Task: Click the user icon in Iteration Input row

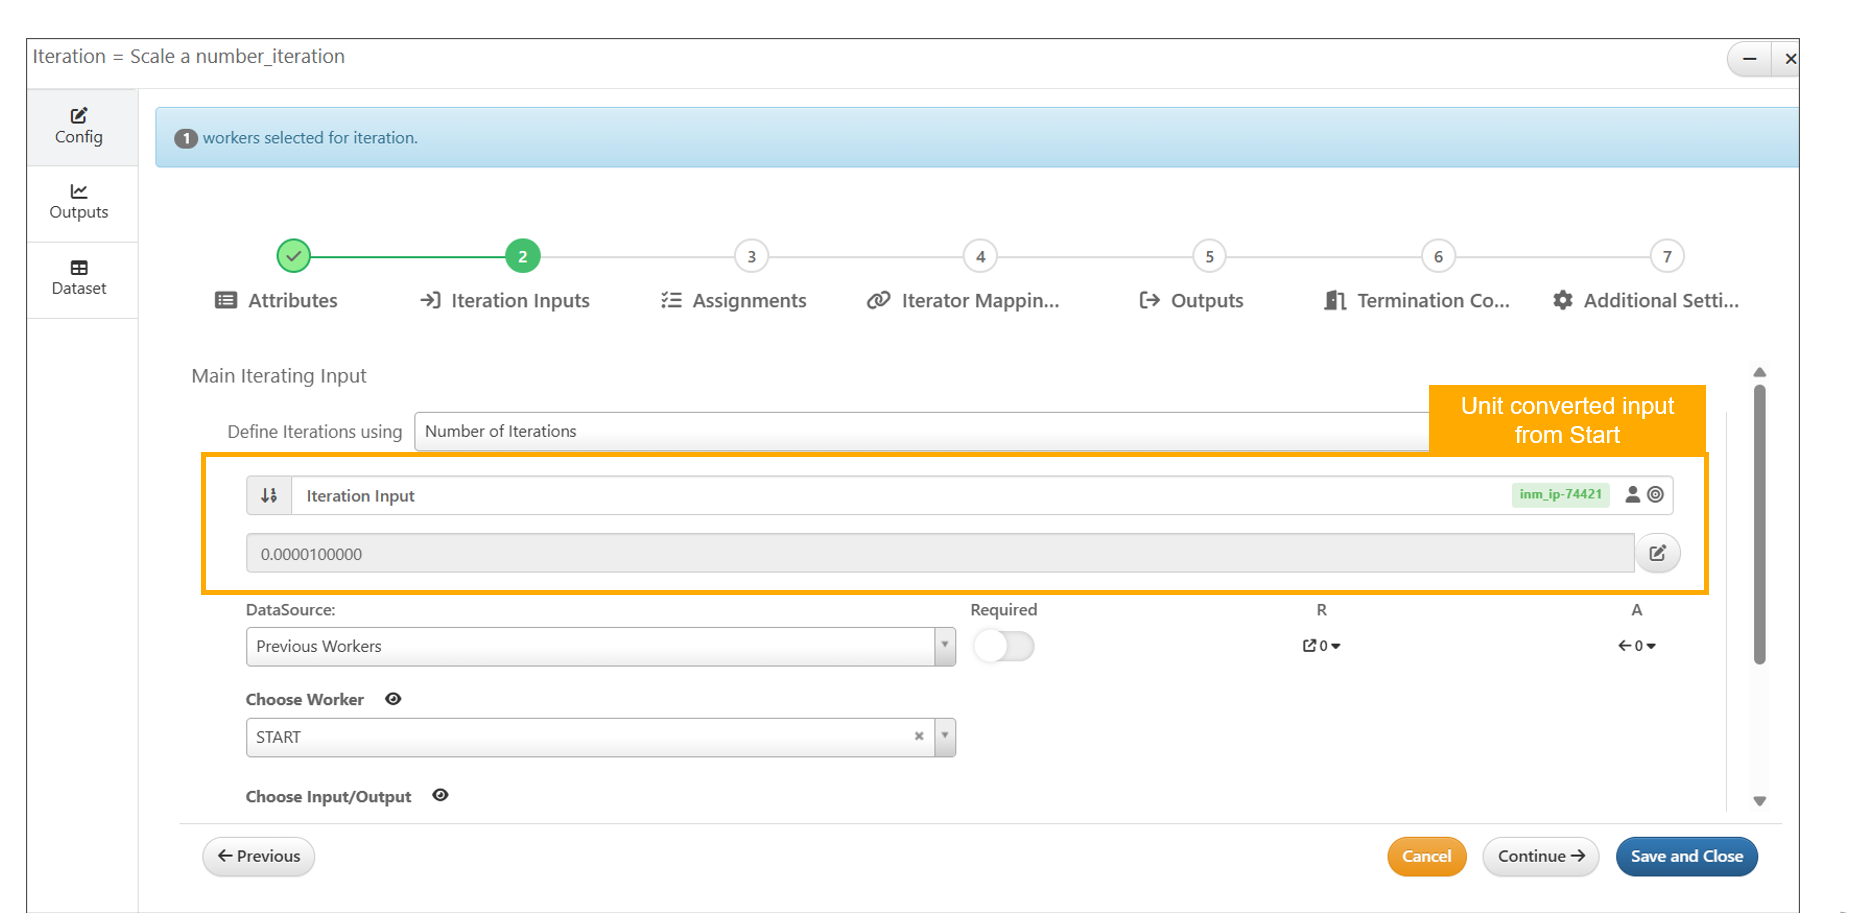Action: coord(1632,494)
